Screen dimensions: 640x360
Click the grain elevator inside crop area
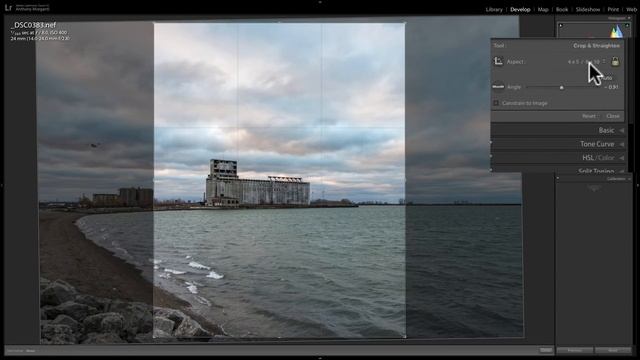tap(257, 183)
